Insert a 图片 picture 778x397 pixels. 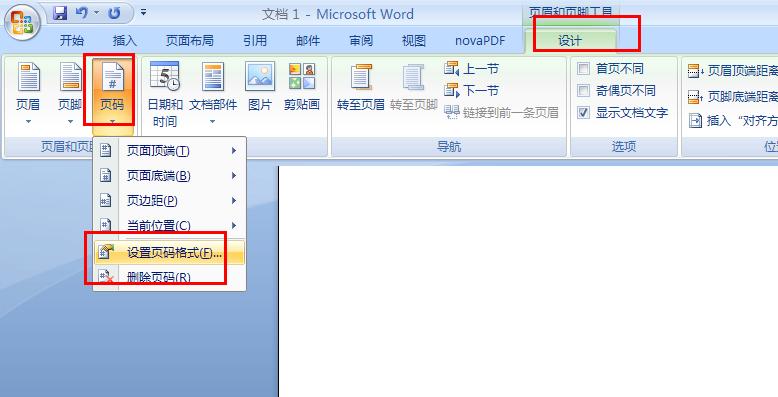click(260, 86)
